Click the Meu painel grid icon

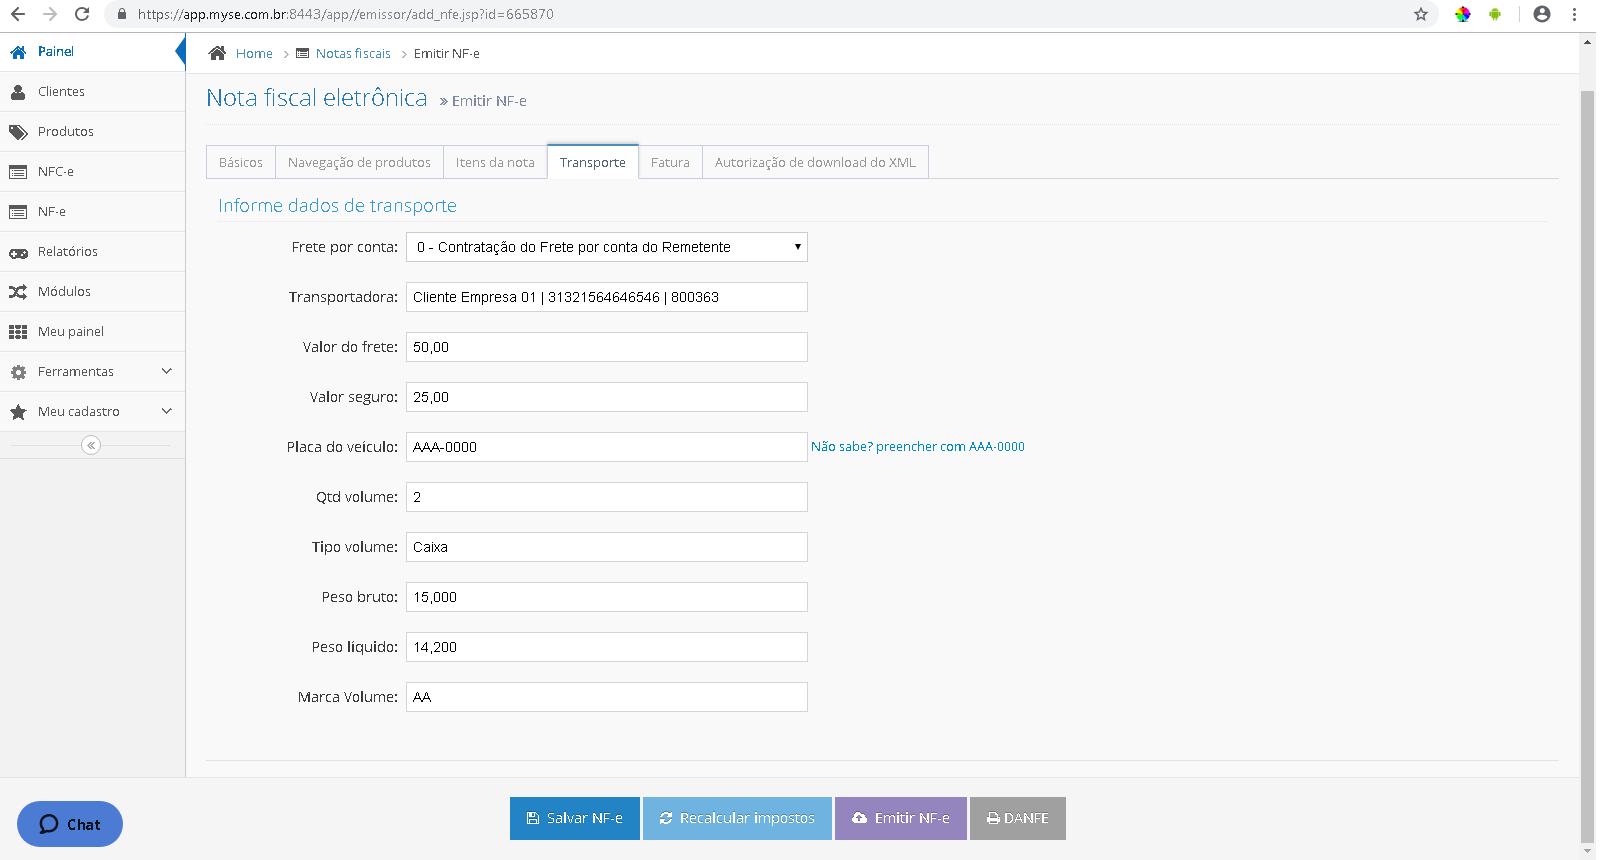(18, 332)
